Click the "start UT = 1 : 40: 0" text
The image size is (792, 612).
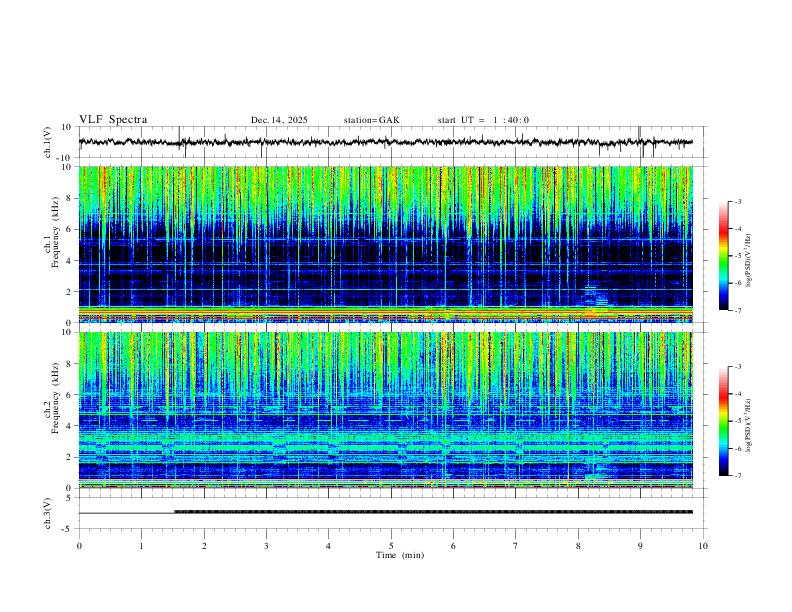(483, 120)
